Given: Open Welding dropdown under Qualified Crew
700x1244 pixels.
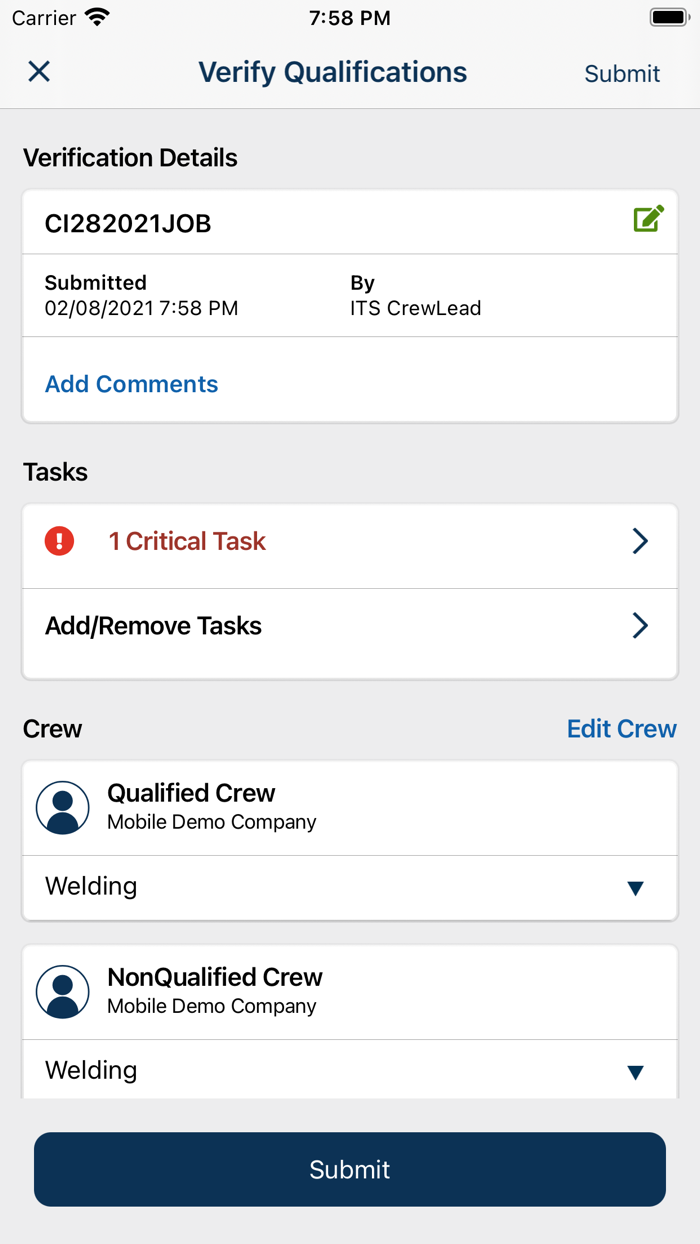Looking at the screenshot, I should [x=634, y=887].
